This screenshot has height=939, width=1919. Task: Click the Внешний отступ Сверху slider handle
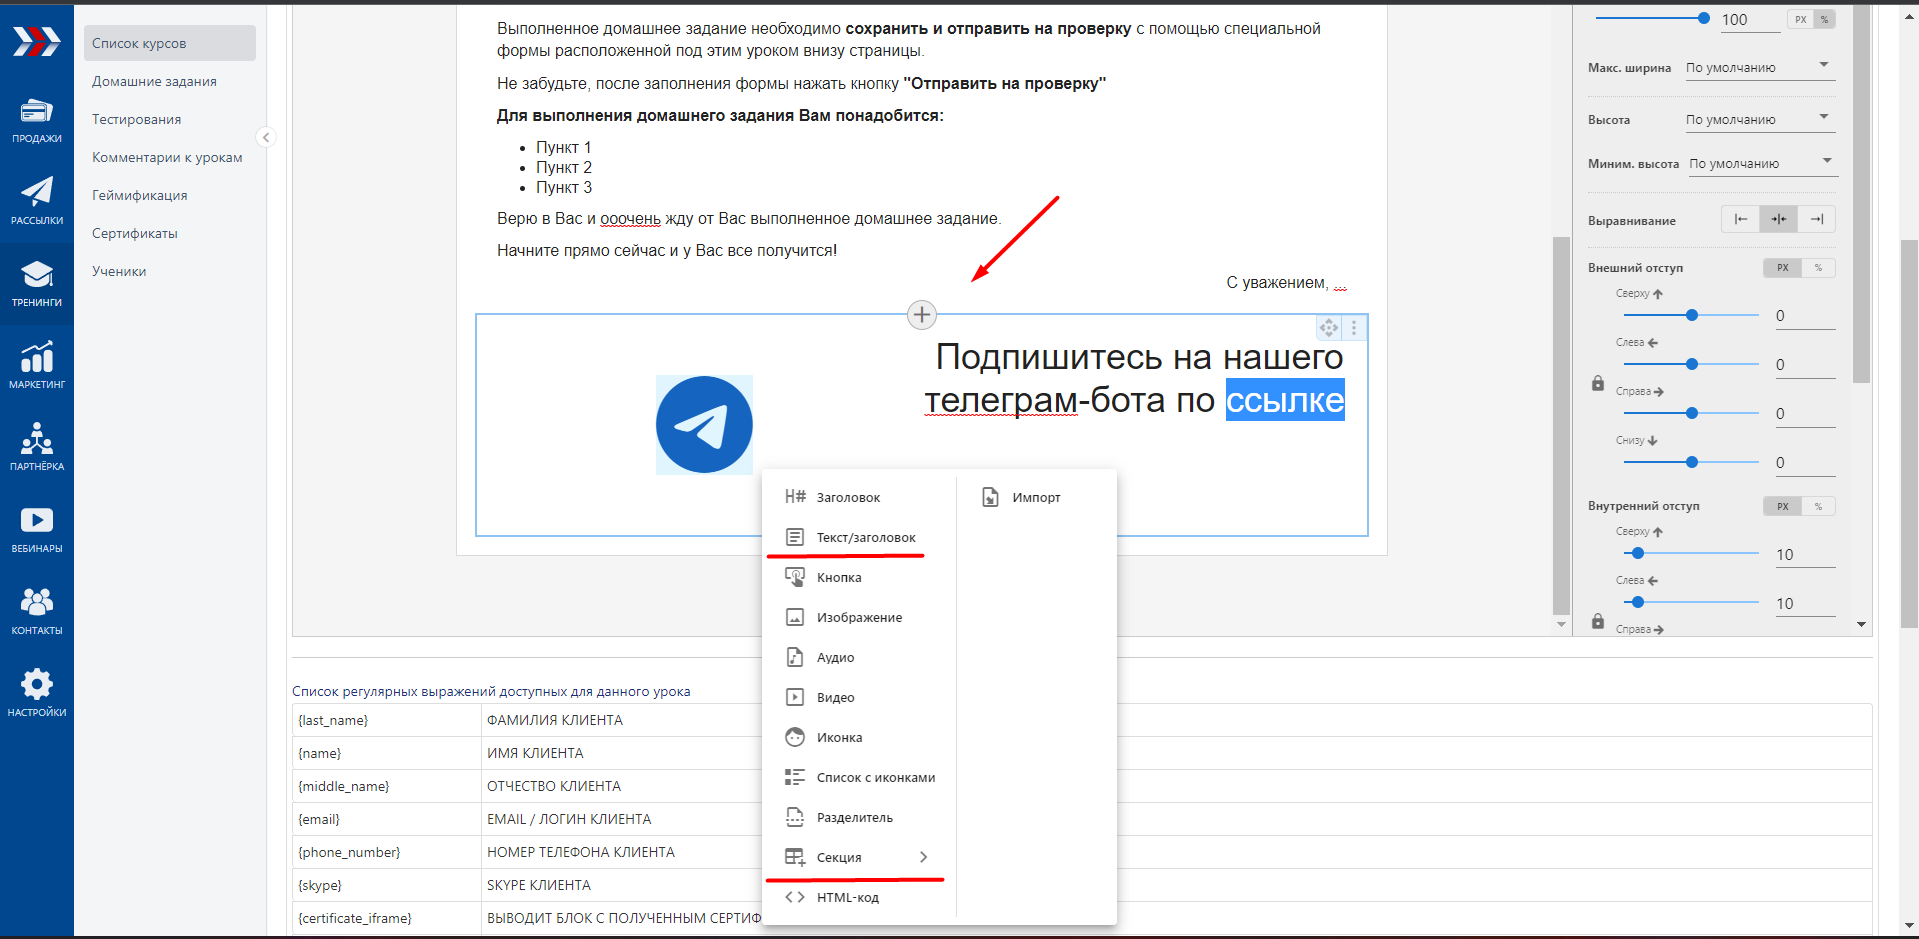click(1692, 315)
